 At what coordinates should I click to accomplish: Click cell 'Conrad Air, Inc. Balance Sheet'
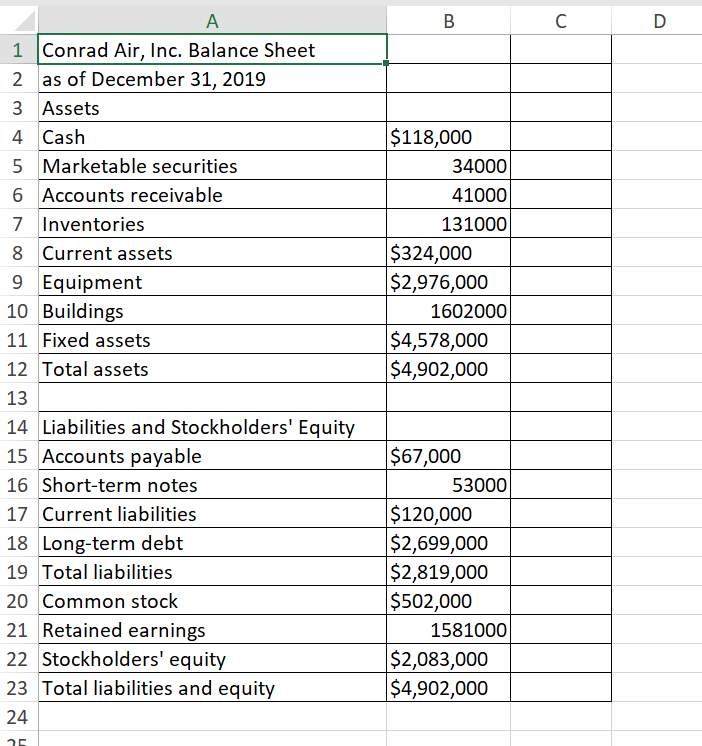coord(212,49)
